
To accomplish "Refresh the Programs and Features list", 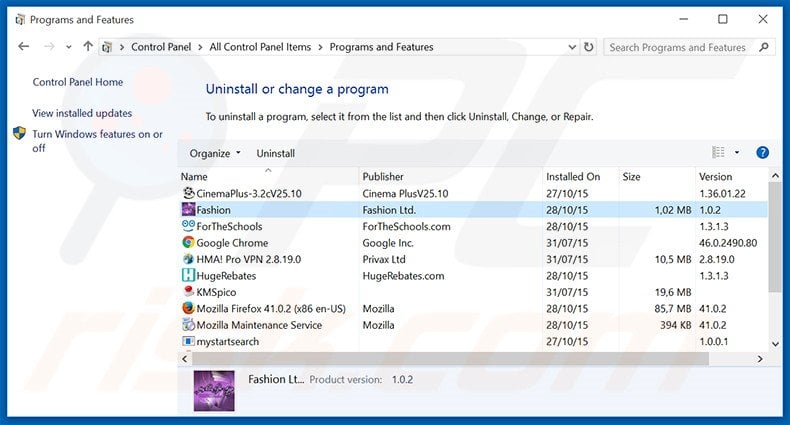I will [588, 47].
